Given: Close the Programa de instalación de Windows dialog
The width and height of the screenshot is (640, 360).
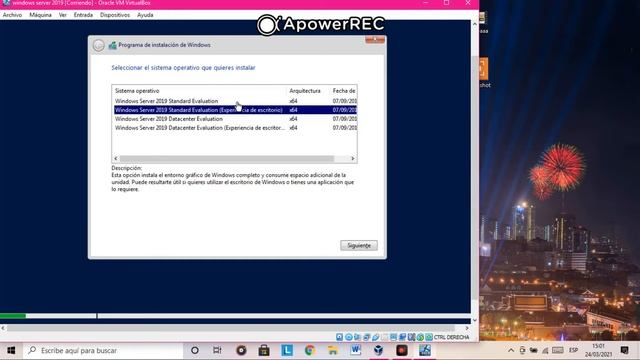Looking at the screenshot, I should click(x=375, y=40).
